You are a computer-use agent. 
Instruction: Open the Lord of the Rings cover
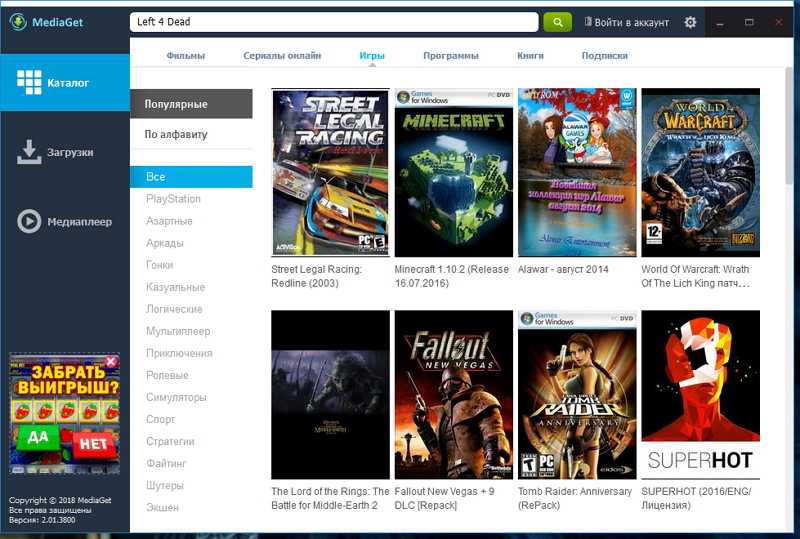coord(330,395)
